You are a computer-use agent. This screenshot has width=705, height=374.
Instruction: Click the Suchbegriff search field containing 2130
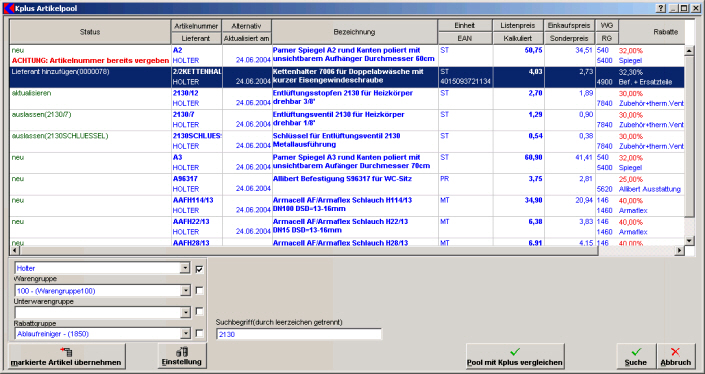pos(299,334)
